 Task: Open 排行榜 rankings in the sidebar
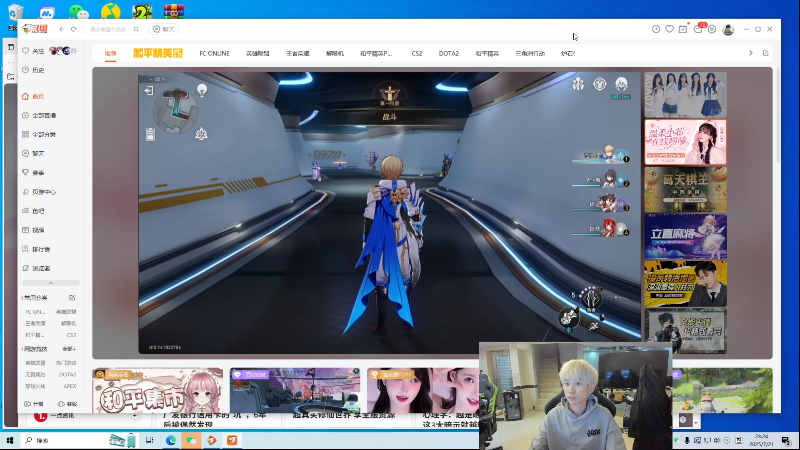pos(37,249)
